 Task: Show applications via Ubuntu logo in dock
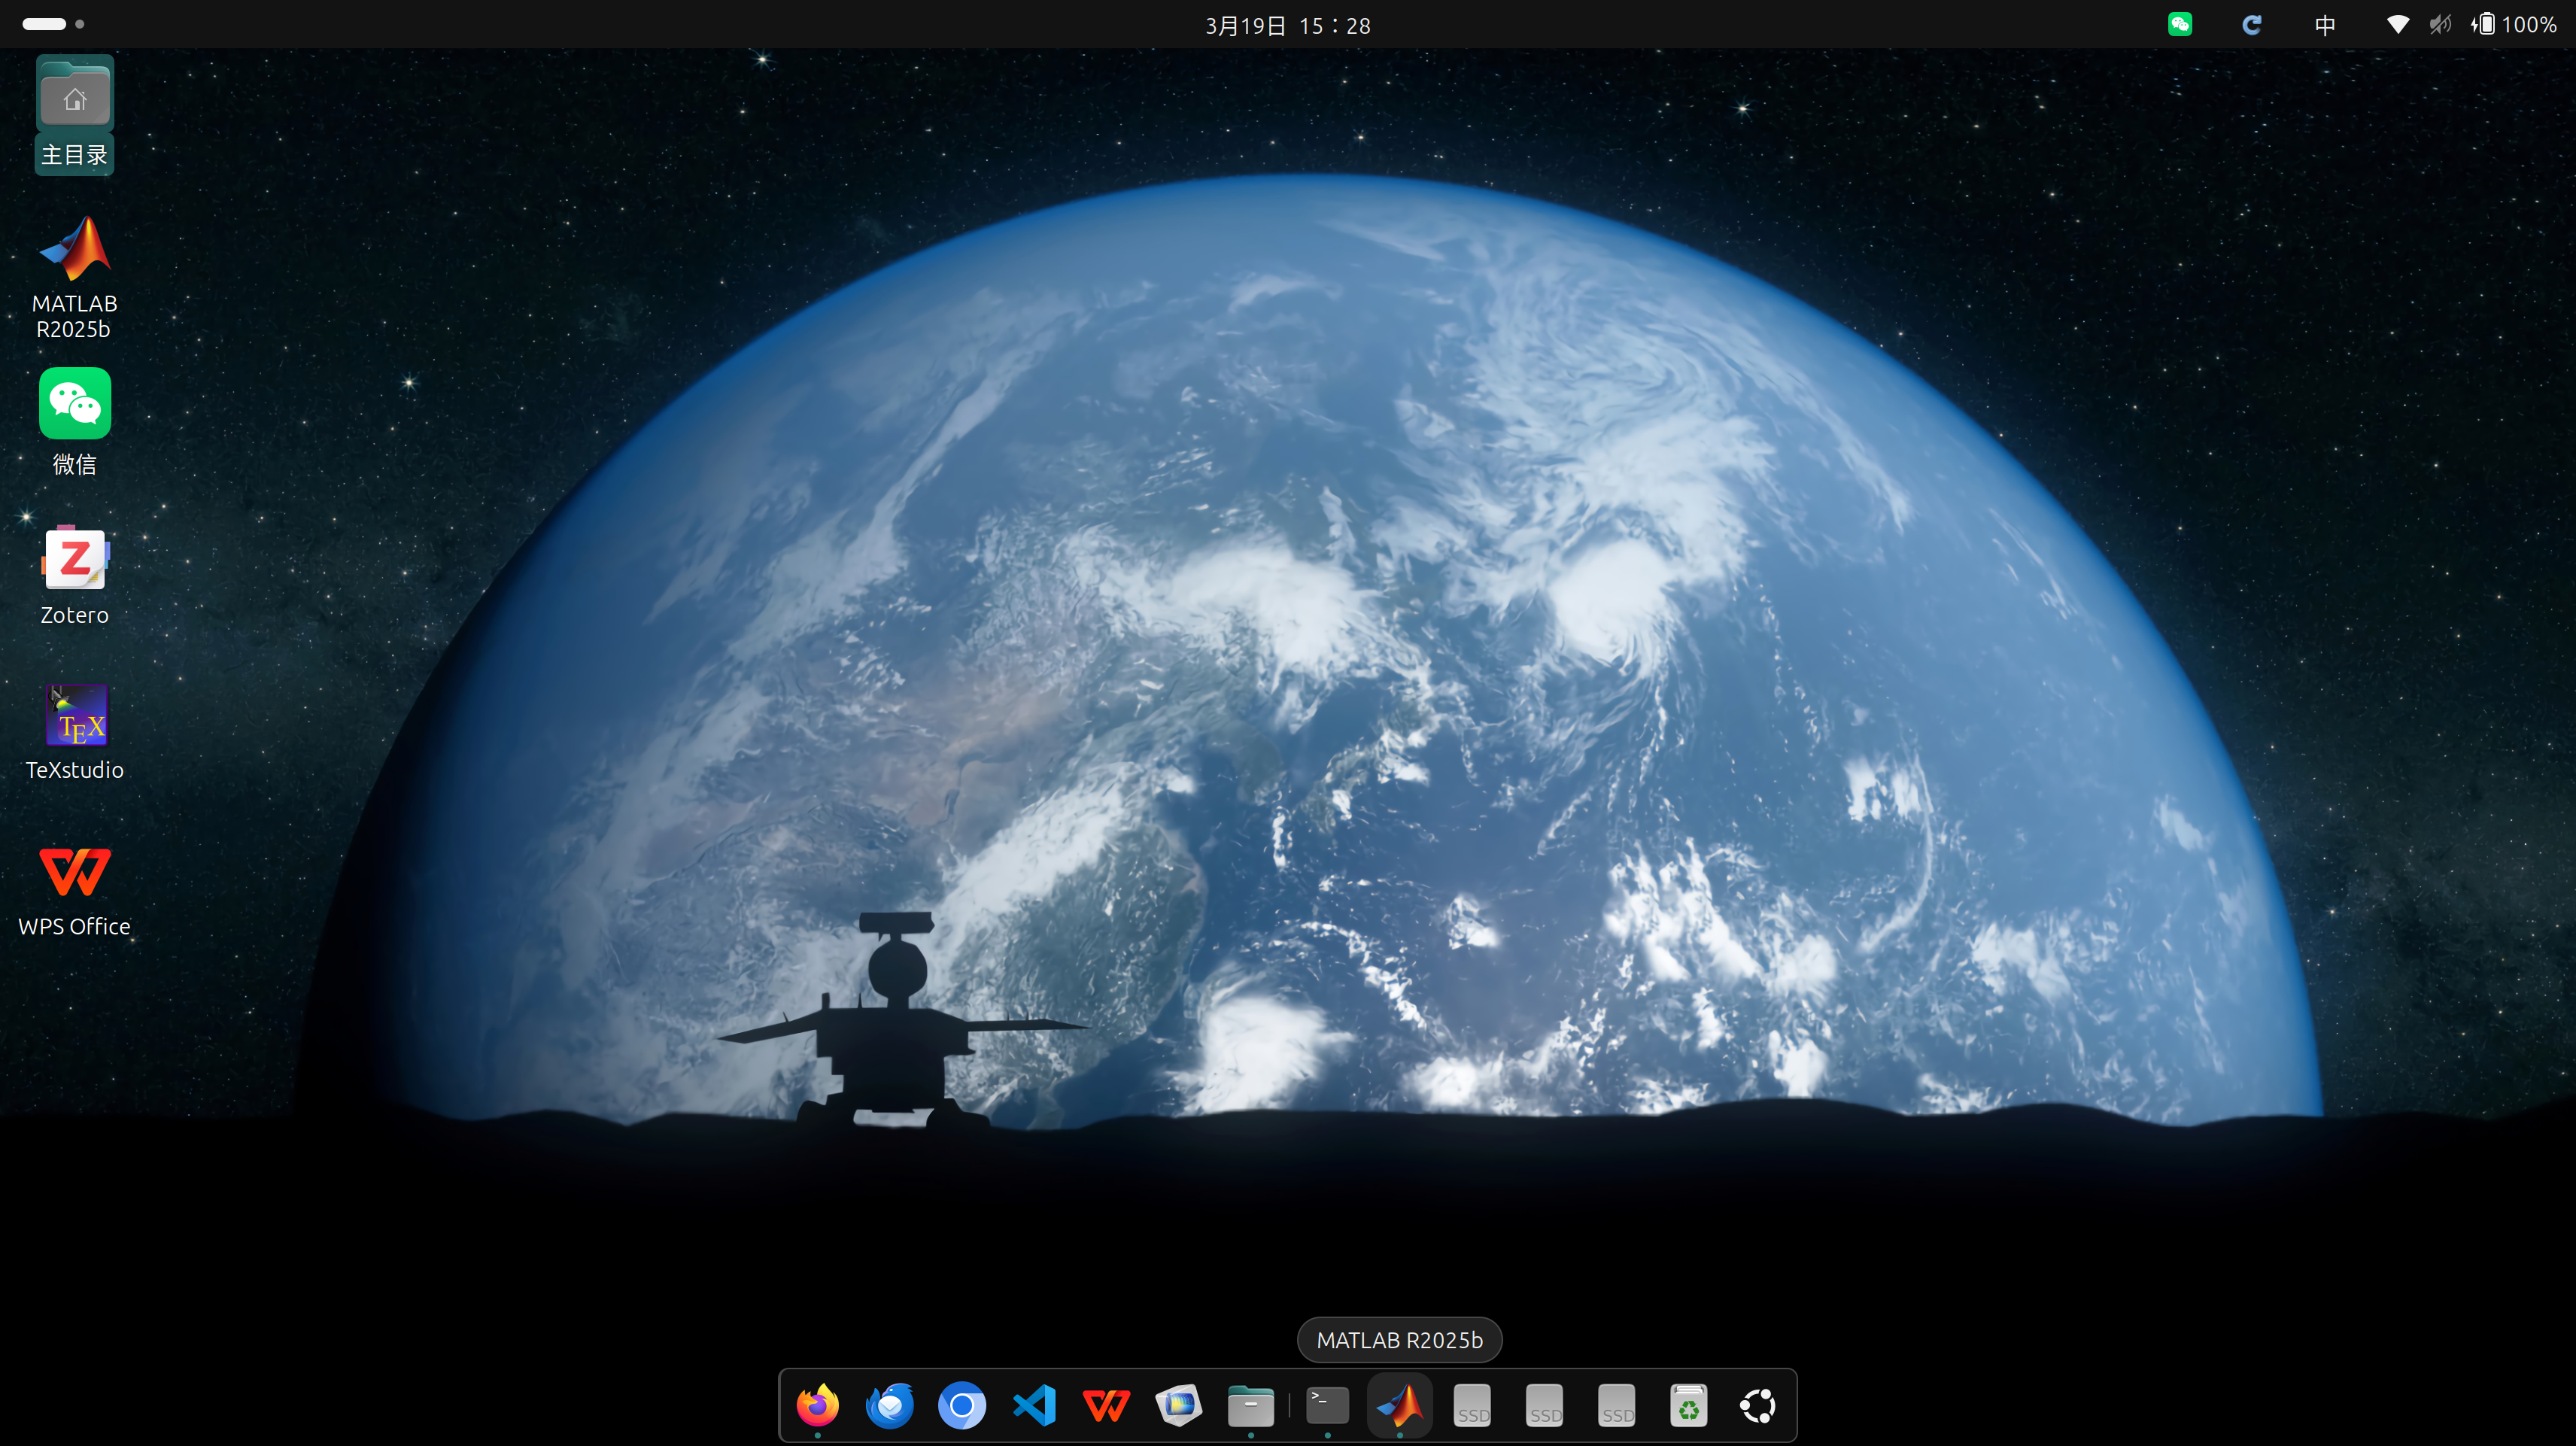1758,1405
